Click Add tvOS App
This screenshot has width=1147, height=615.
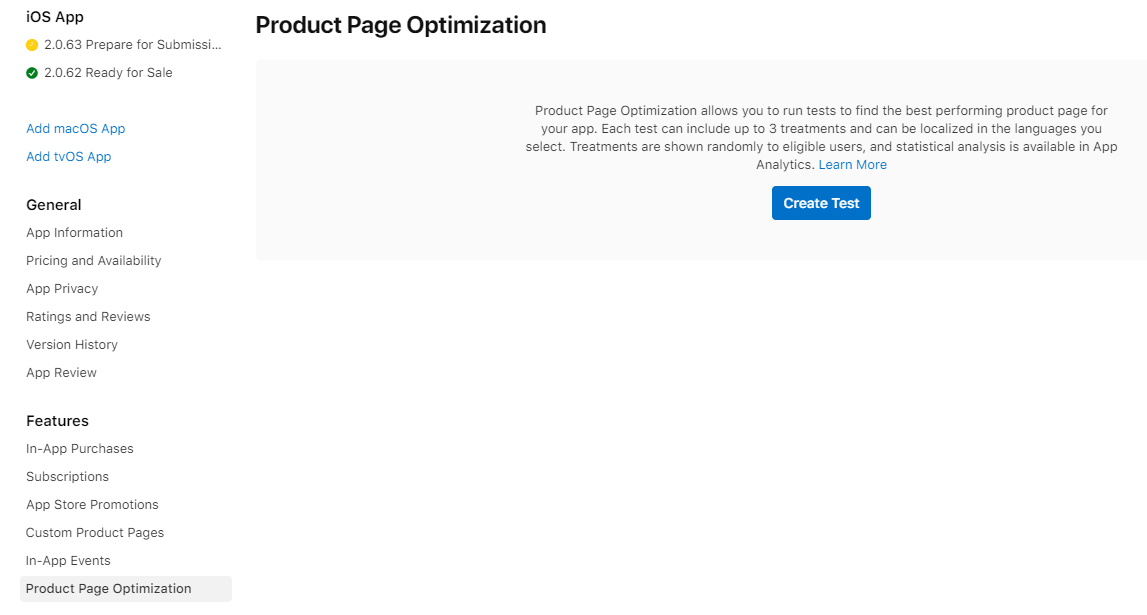[x=68, y=156]
